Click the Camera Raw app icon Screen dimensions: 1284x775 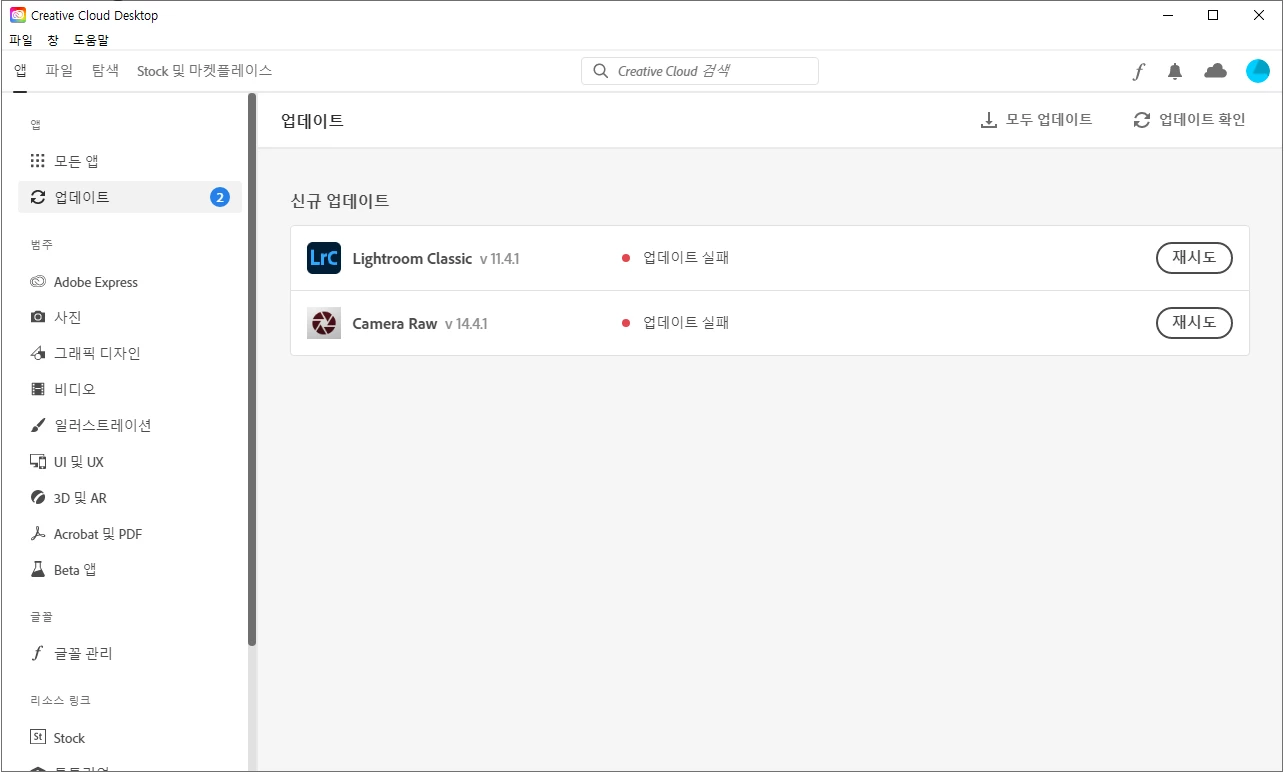click(x=324, y=323)
